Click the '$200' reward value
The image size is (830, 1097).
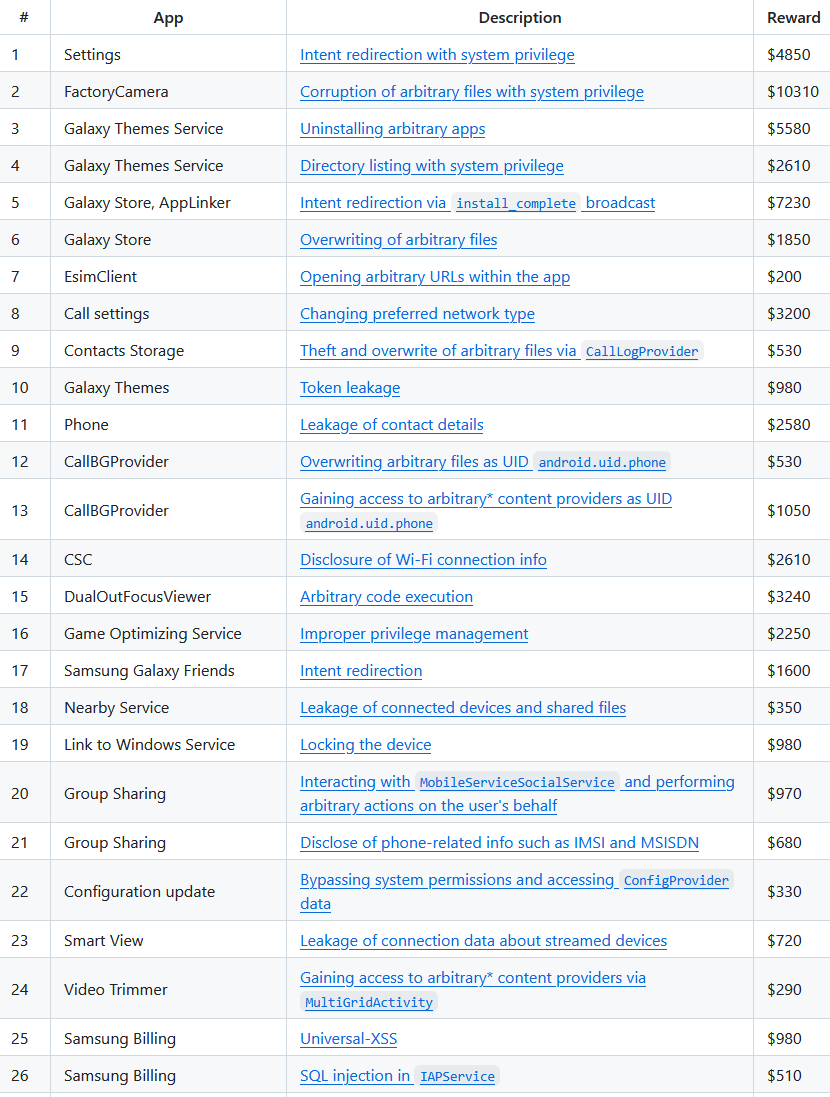pos(785,277)
